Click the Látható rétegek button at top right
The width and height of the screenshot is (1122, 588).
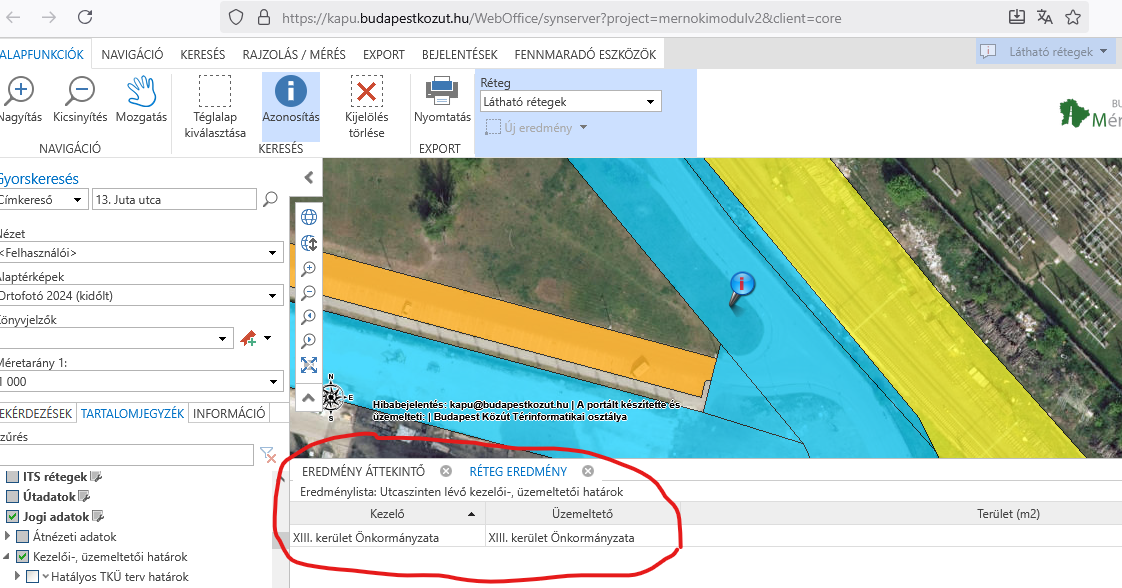pyautogui.click(x=1044, y=51)
